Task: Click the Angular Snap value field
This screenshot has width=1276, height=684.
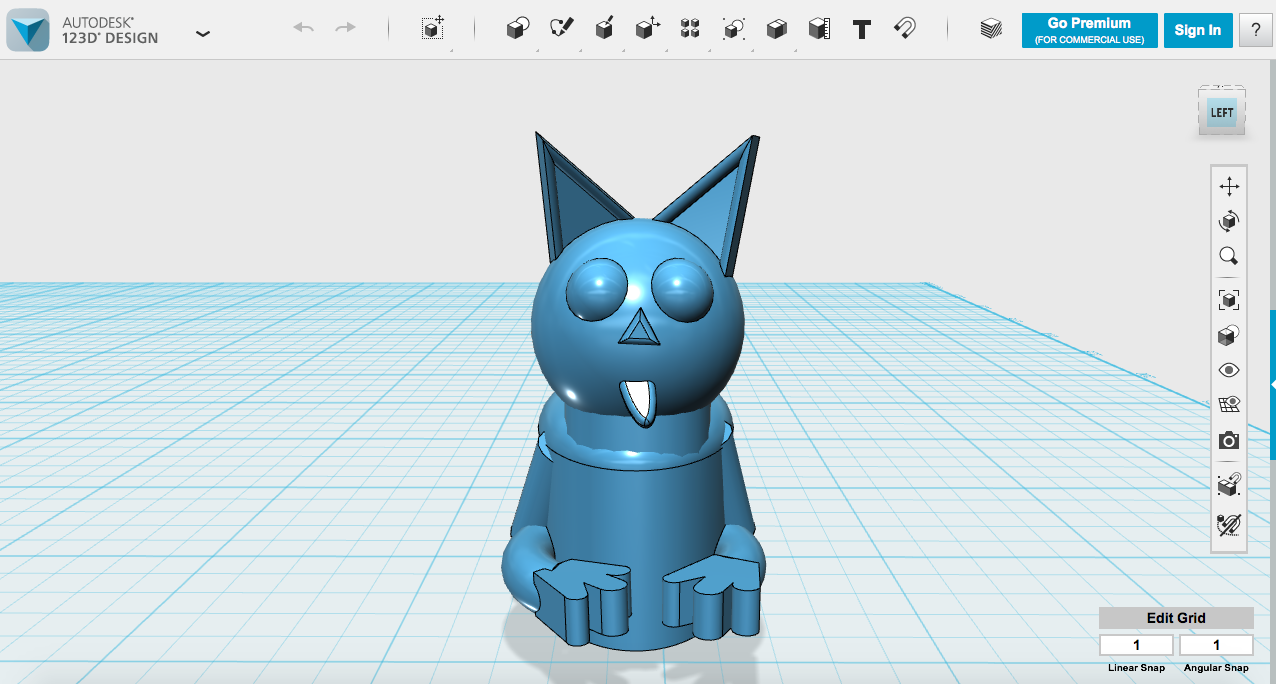Action: [1216, 645]
